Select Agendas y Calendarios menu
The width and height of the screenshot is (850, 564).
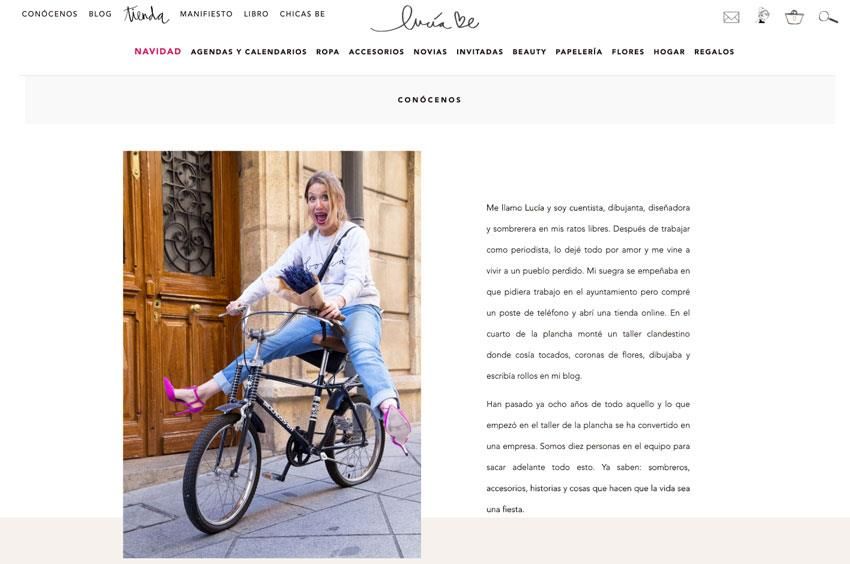click(x=249, y=52)
